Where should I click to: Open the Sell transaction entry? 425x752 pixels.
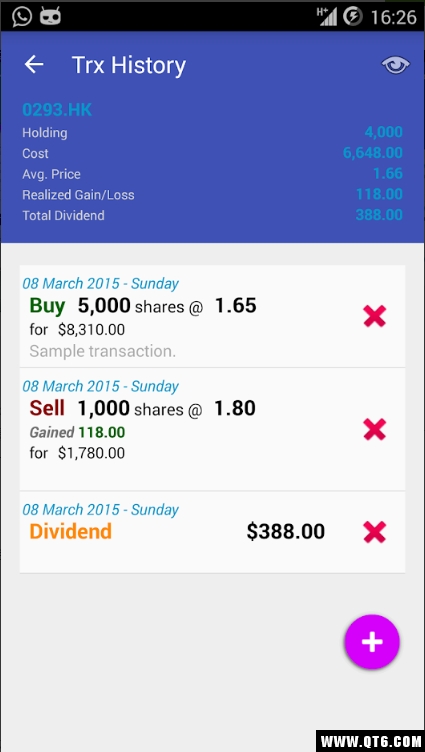[x=212, y=429]
